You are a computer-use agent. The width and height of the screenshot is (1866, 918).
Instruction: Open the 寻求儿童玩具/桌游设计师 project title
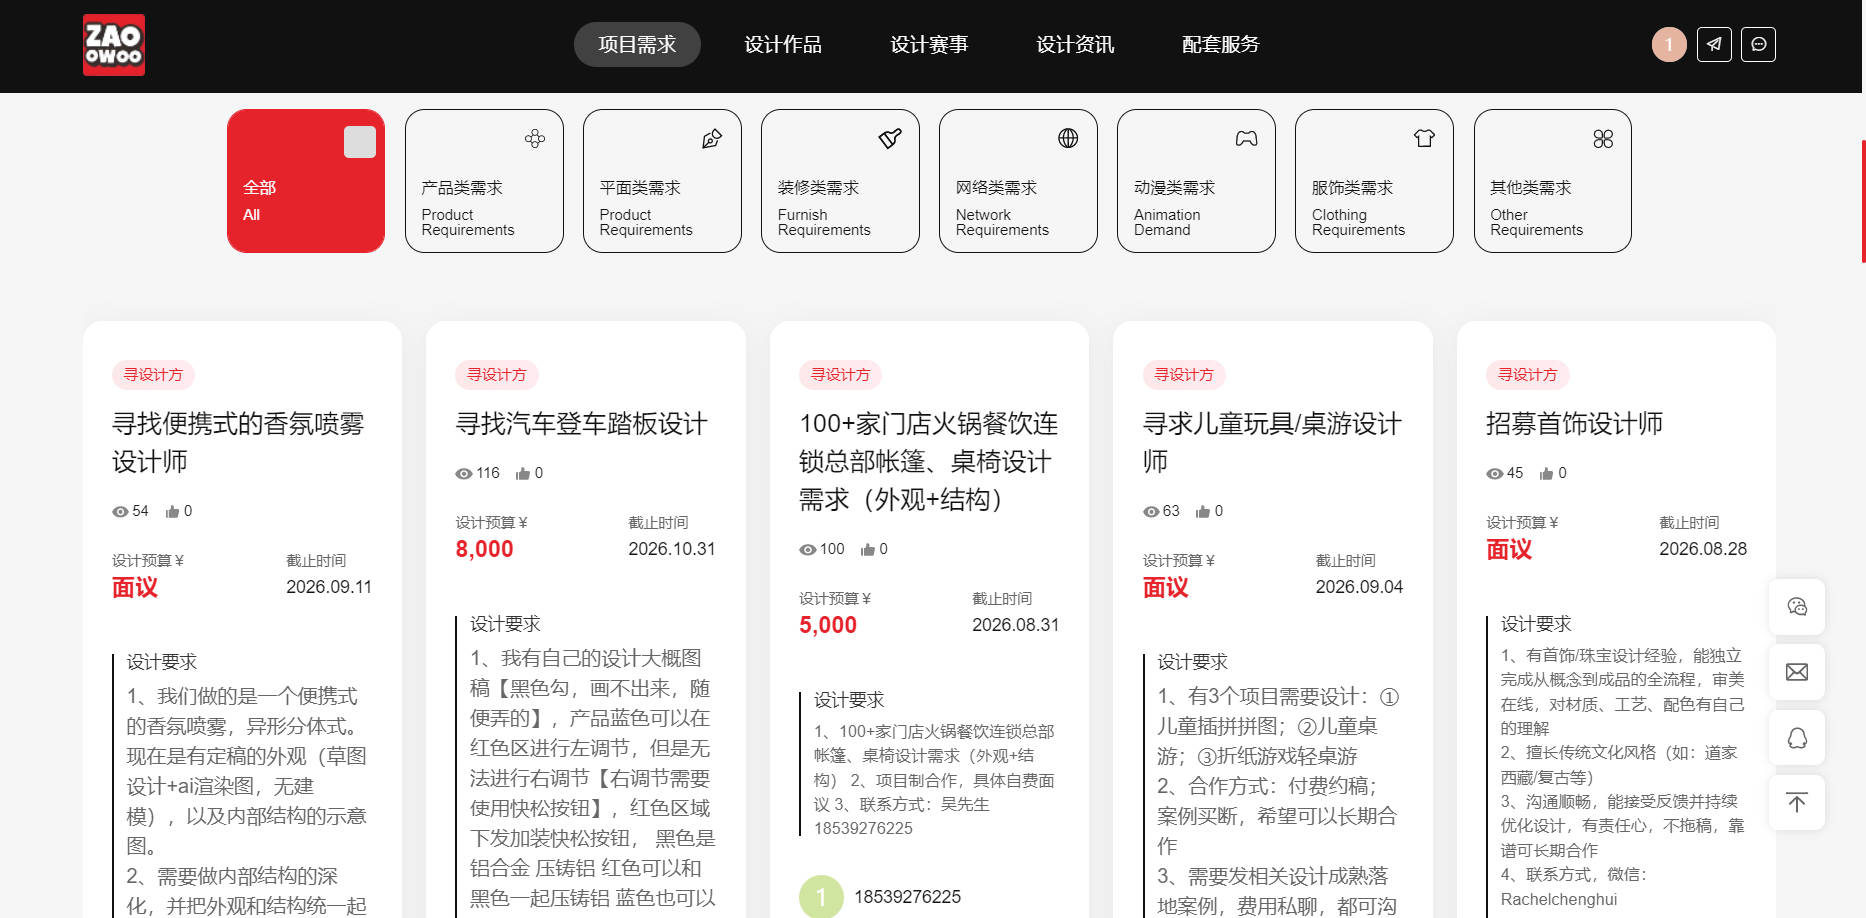click(x=1272, y=442)
